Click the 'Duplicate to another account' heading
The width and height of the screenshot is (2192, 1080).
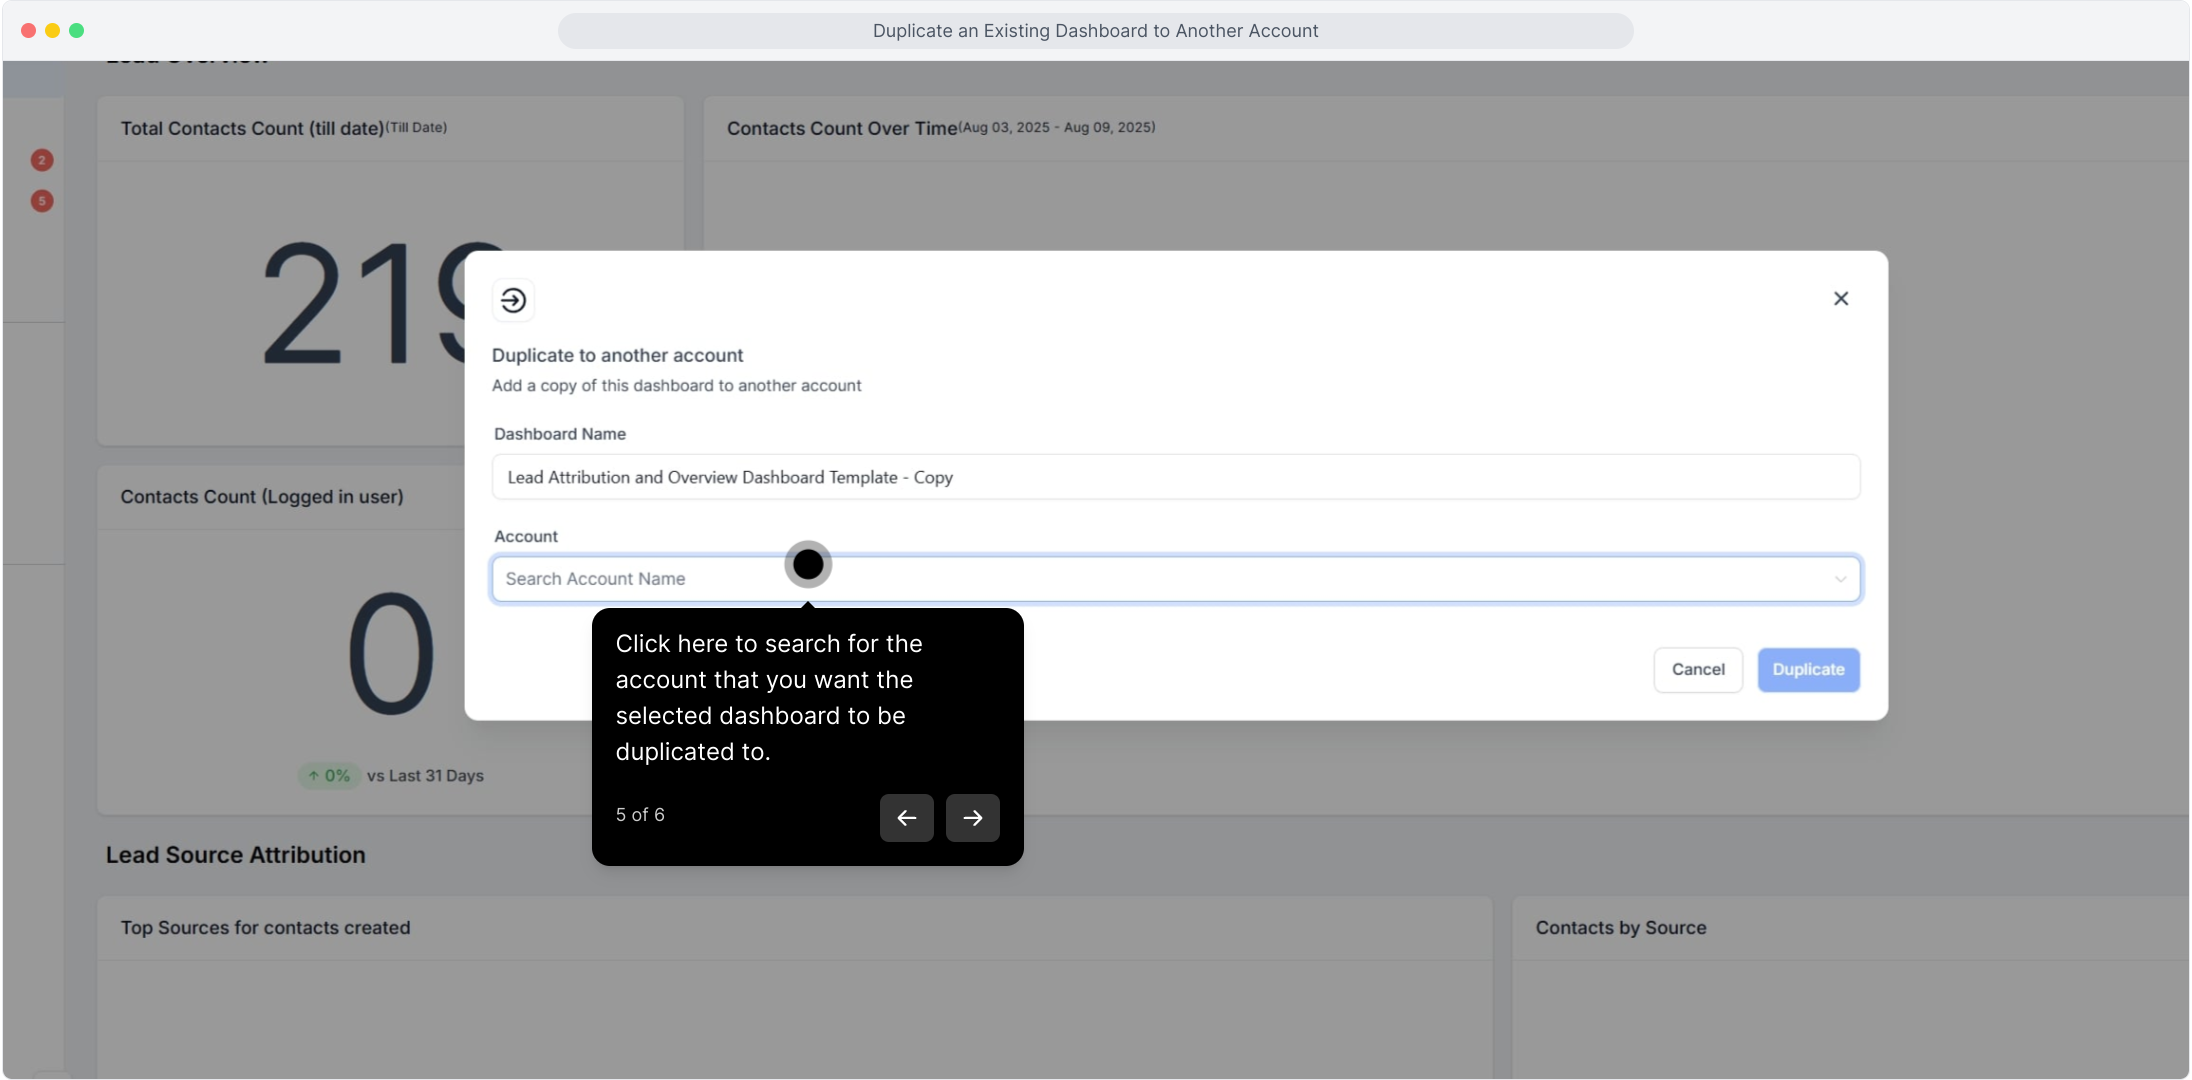point(617,356)
